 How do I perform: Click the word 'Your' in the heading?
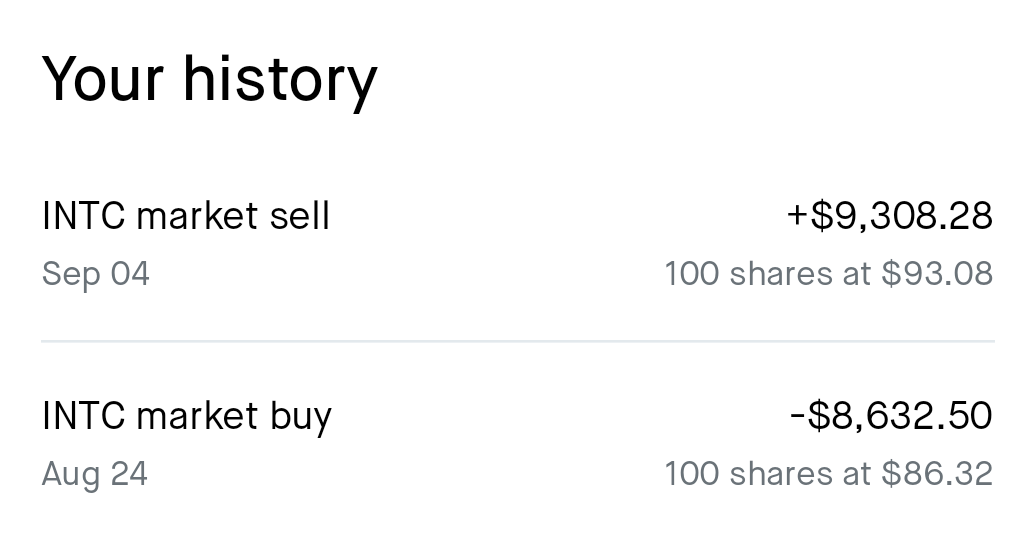pos(102,79)
